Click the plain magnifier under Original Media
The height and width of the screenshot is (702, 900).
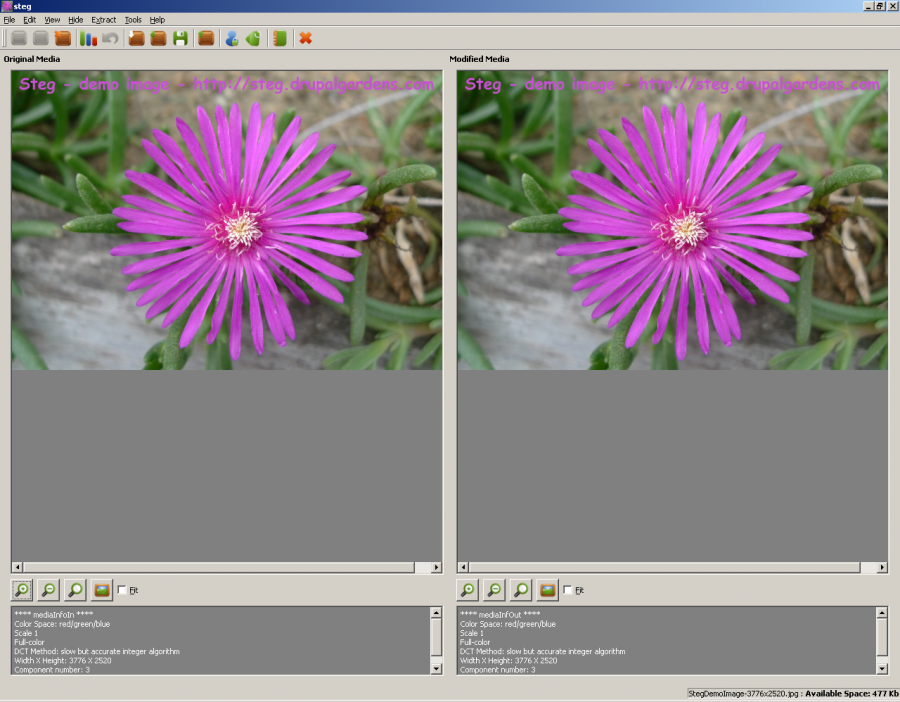point(75,589)
